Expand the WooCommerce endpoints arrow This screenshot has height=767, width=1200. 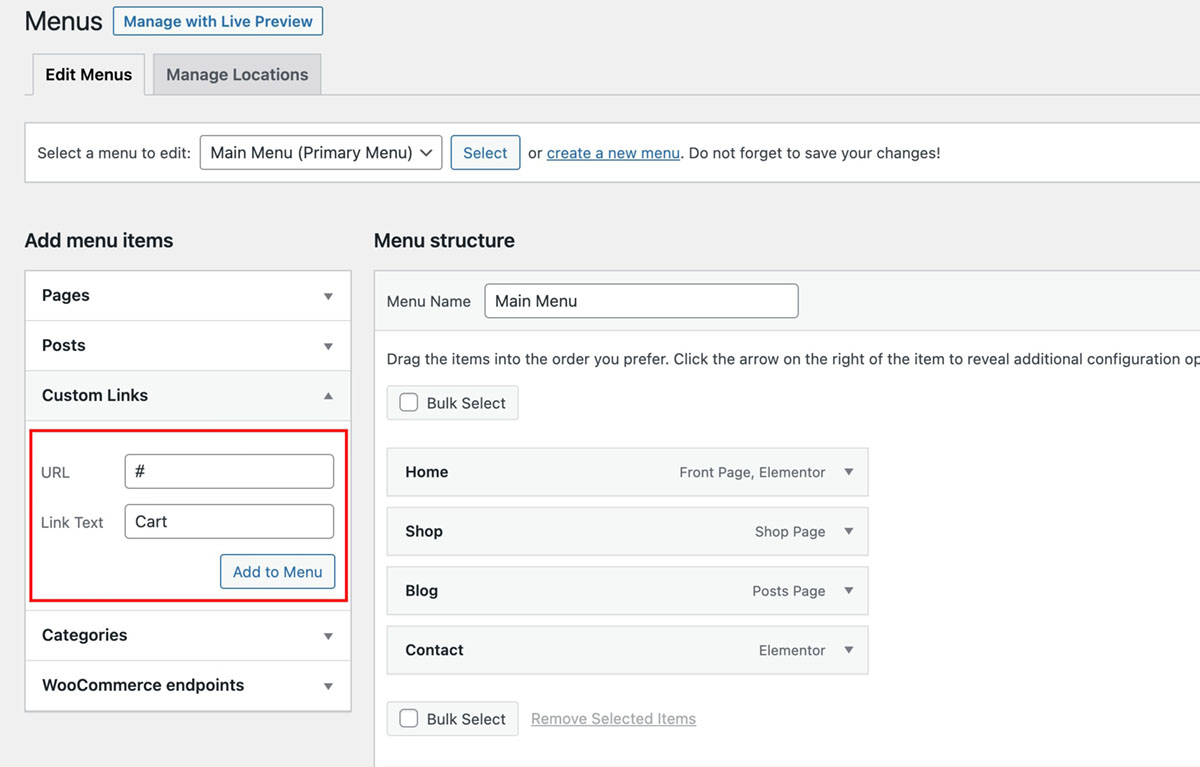click(328, 686)
